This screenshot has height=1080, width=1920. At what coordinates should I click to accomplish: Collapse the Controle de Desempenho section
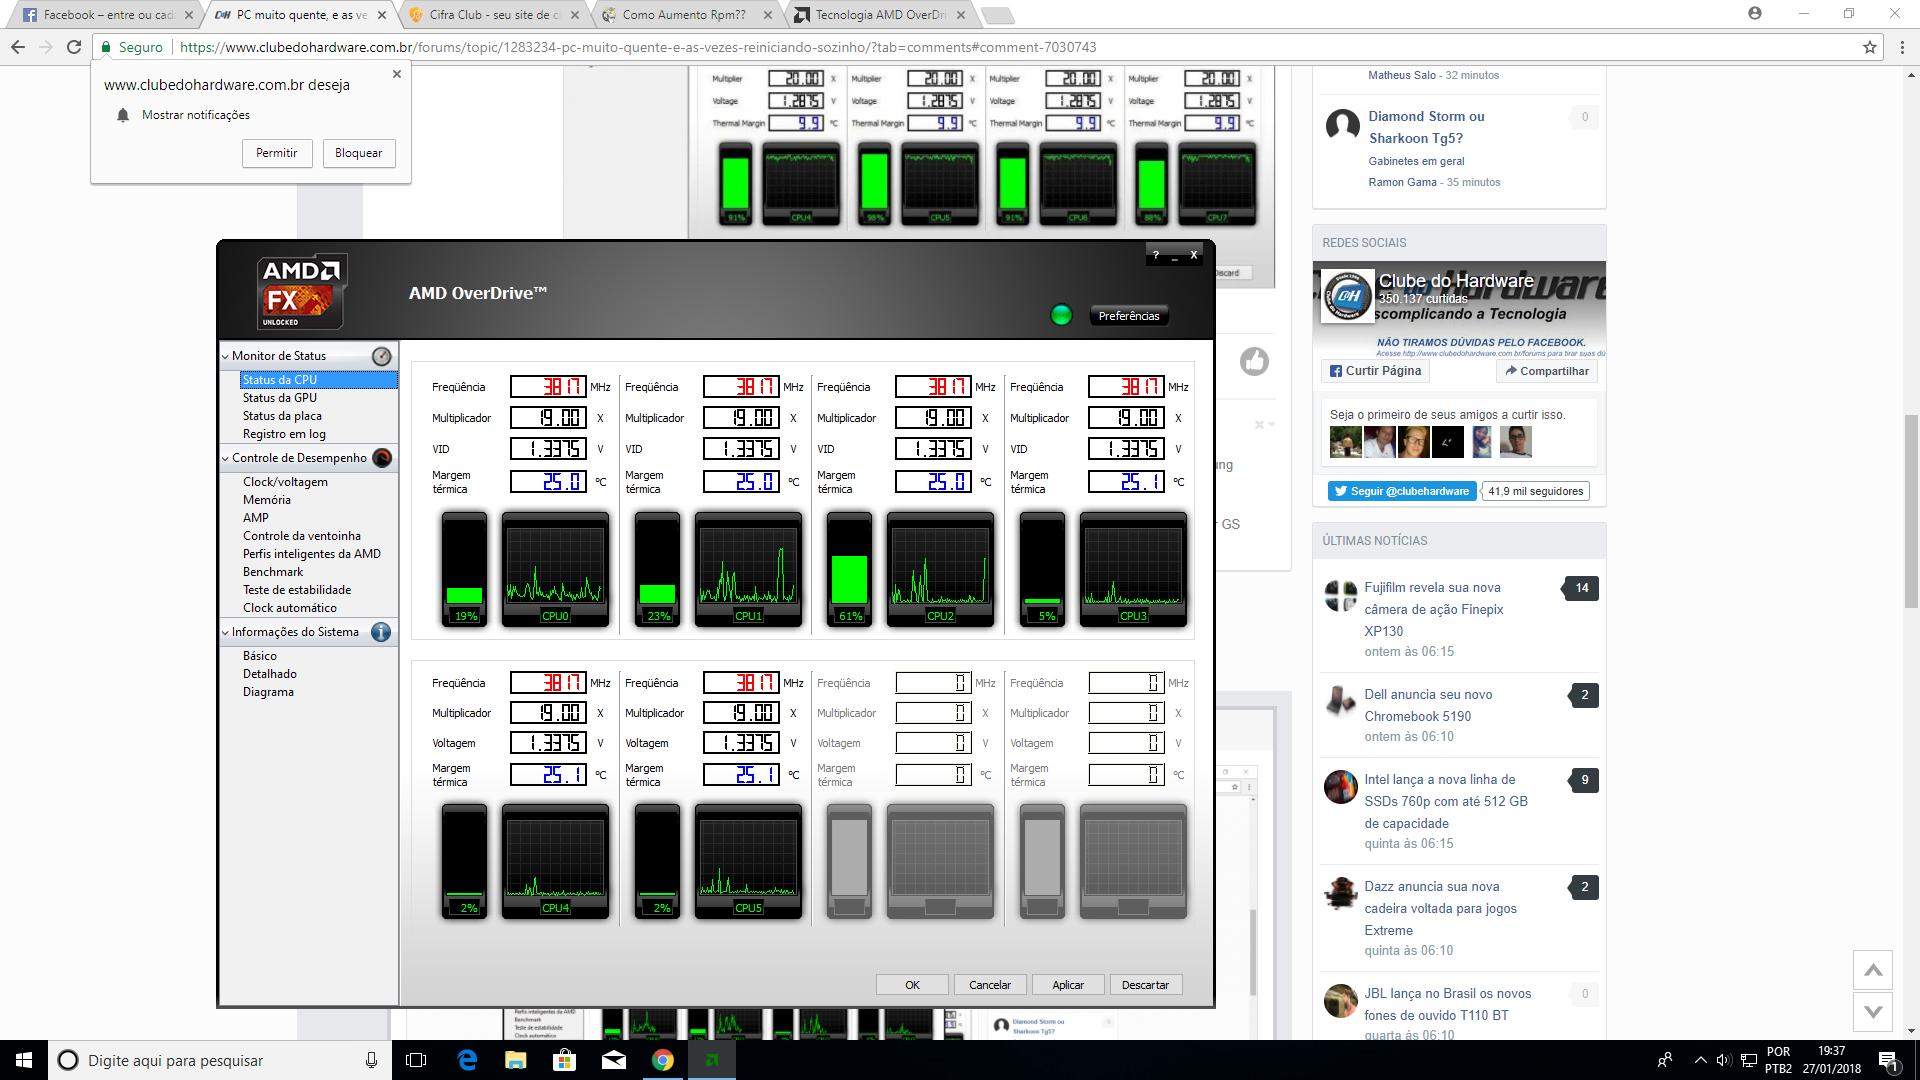pyautogui.click(x=225, y=459)
